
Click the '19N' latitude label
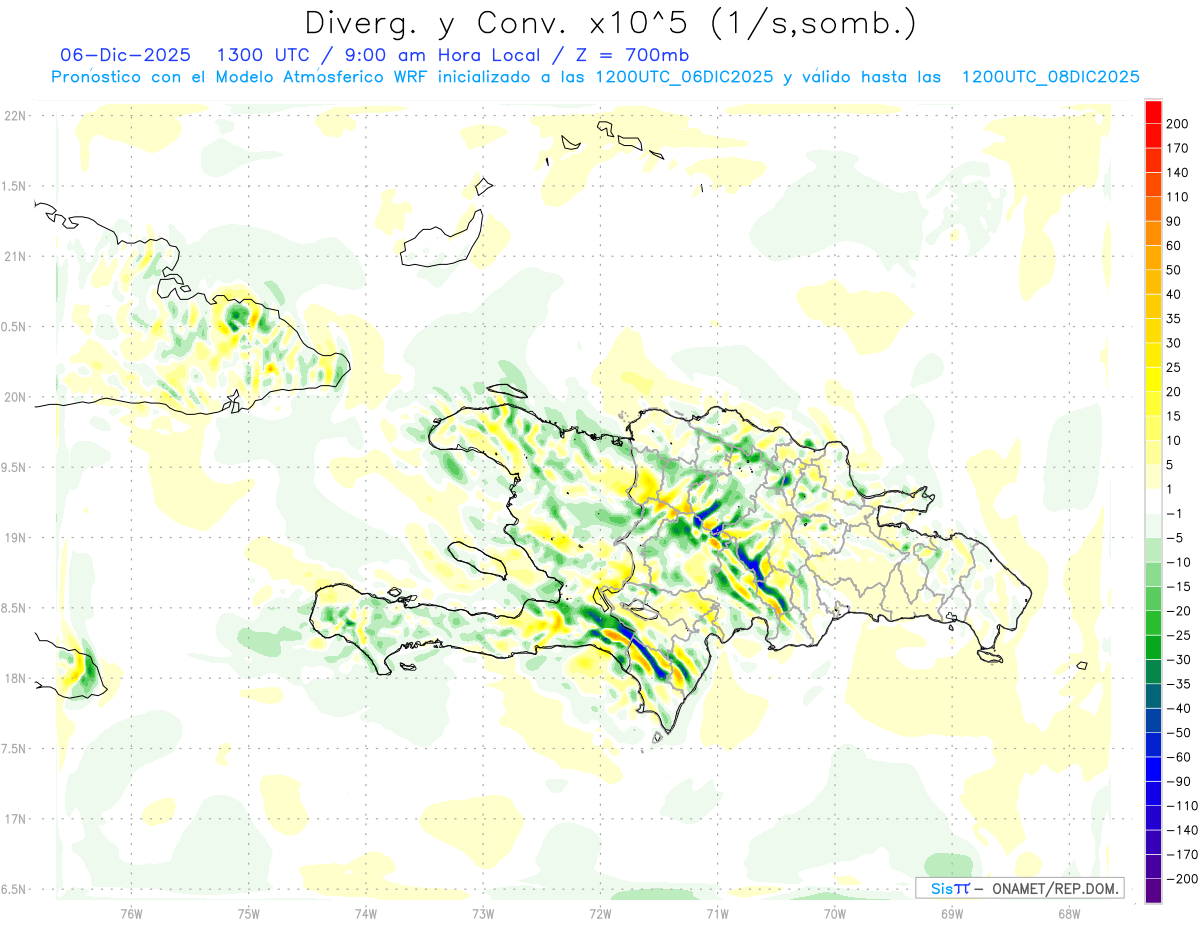[x=14, y=537]
